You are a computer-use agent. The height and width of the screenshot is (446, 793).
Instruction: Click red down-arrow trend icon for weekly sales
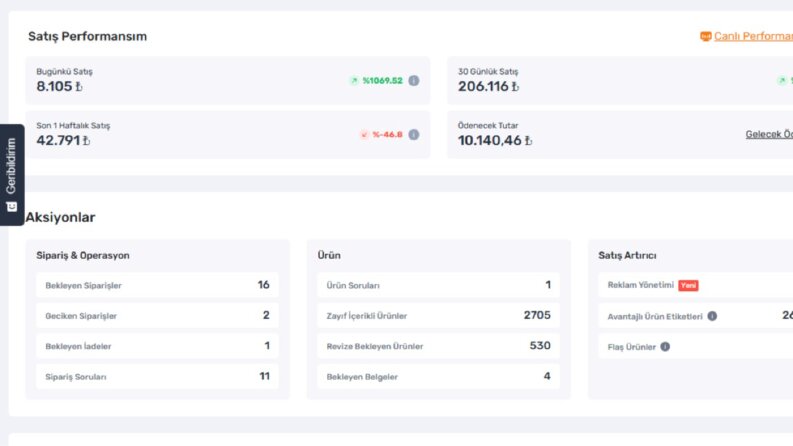[364, 135]
